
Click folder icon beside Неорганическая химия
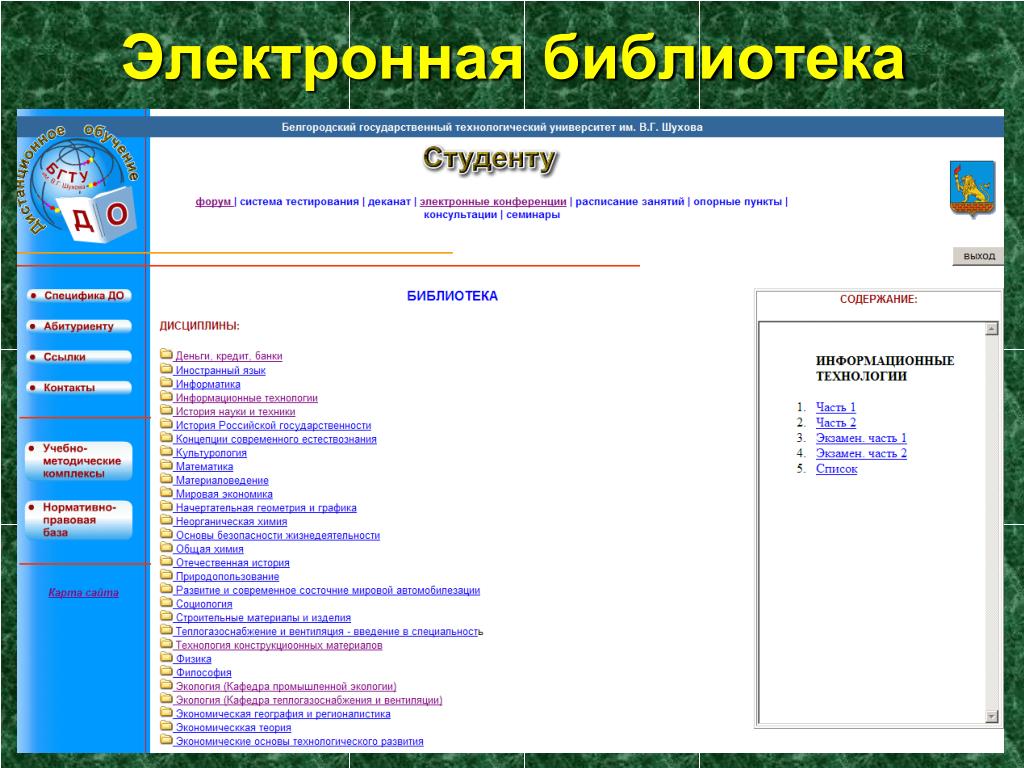[x=167, y=520]
